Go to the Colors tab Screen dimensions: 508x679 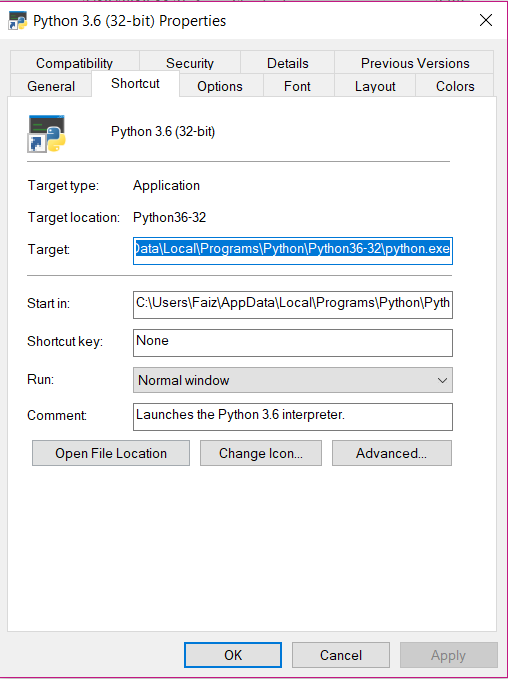pos(455,86)
